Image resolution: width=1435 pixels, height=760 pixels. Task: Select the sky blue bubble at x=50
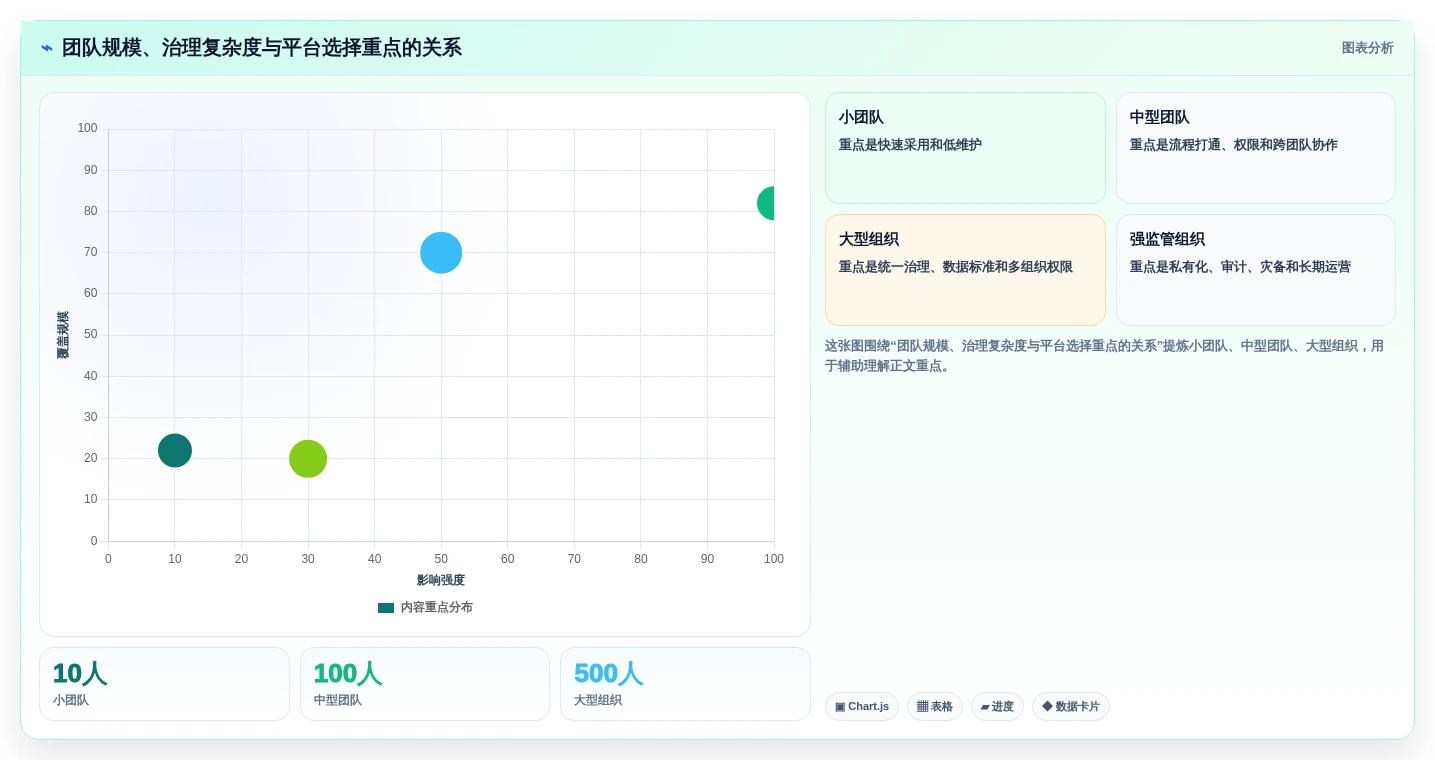coord(441,252)
